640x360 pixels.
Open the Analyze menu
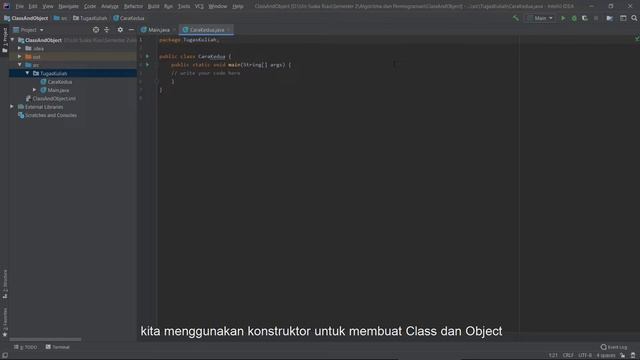pyautogui.click(x=110, y=6)
